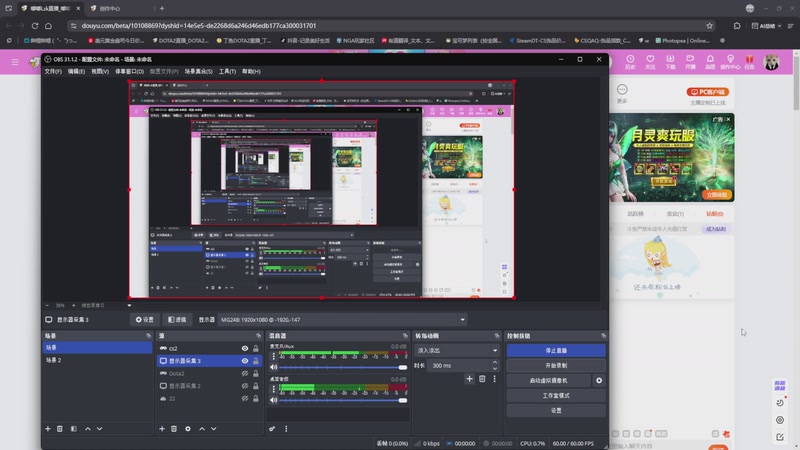Open advanced audio properties in mixer footer

[x=272, y=429]
